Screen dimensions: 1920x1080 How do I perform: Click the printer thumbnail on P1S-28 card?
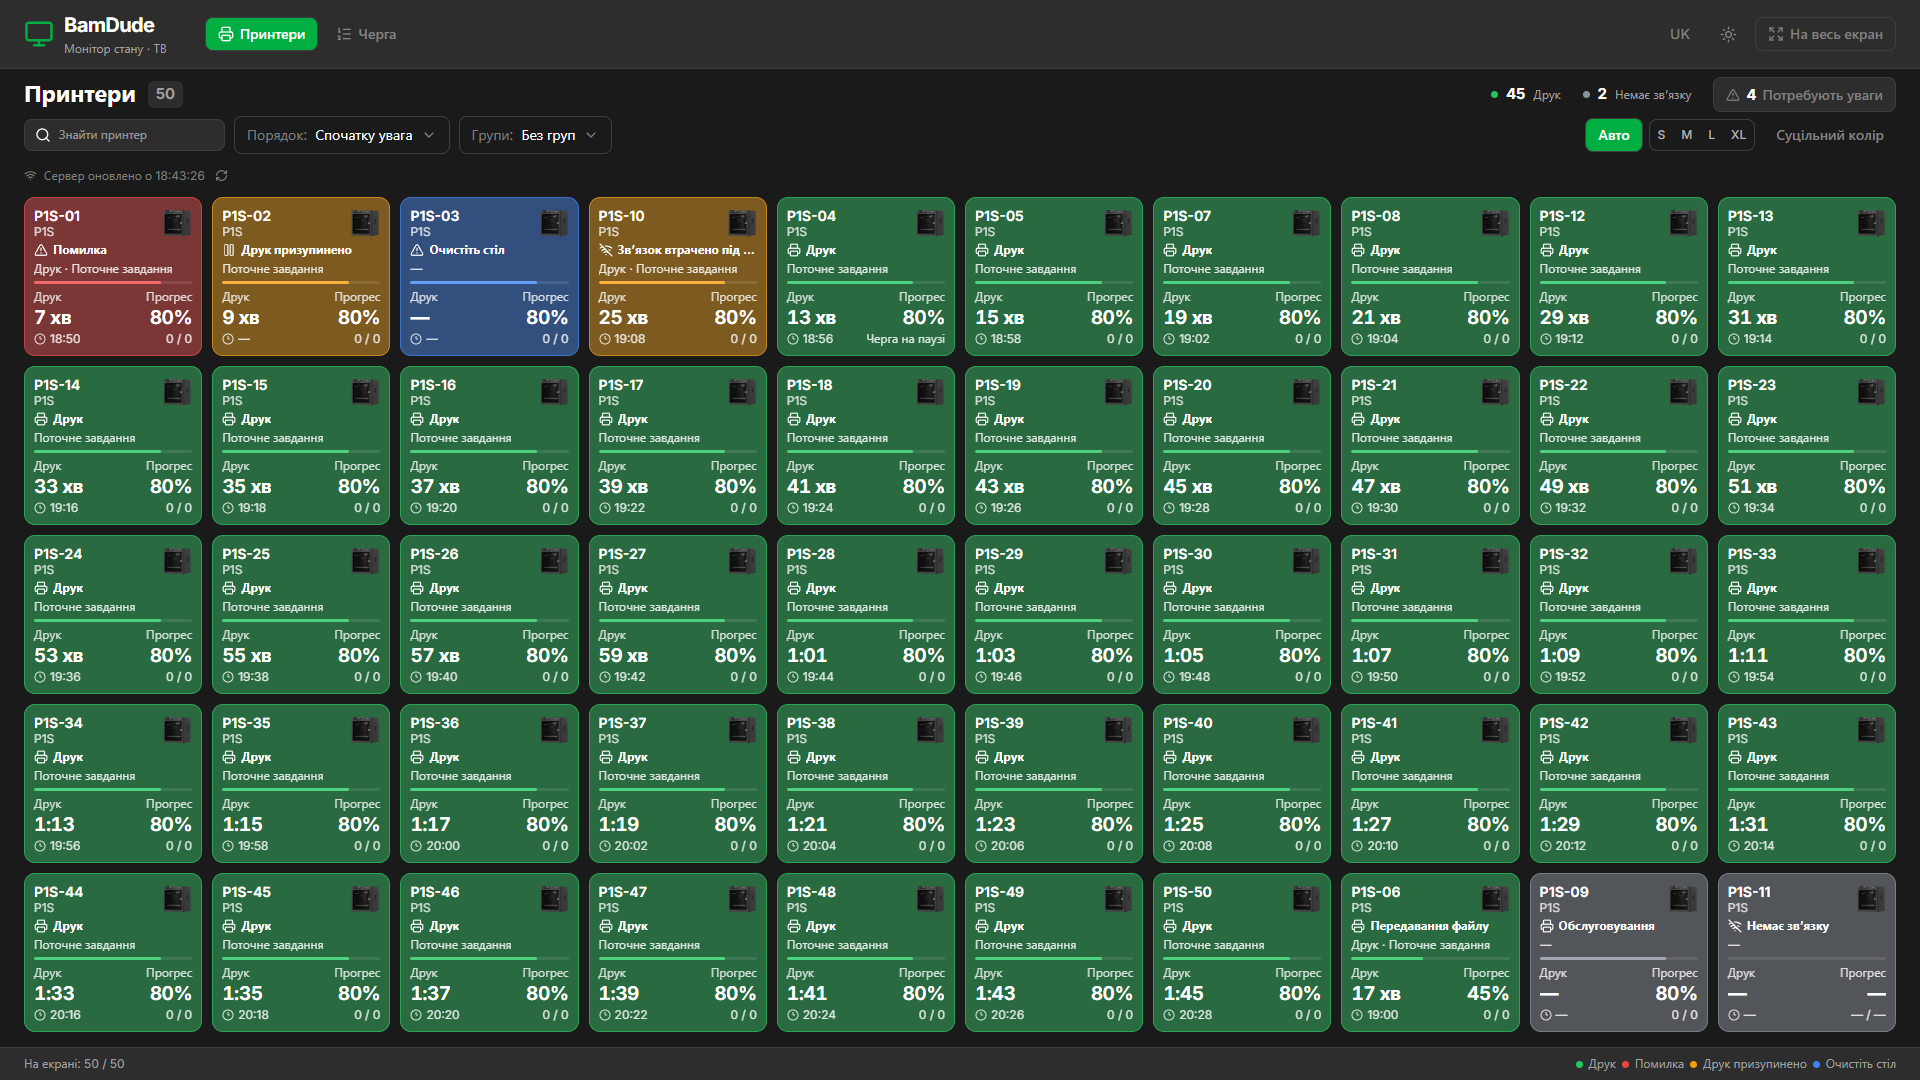coord(930,560)
